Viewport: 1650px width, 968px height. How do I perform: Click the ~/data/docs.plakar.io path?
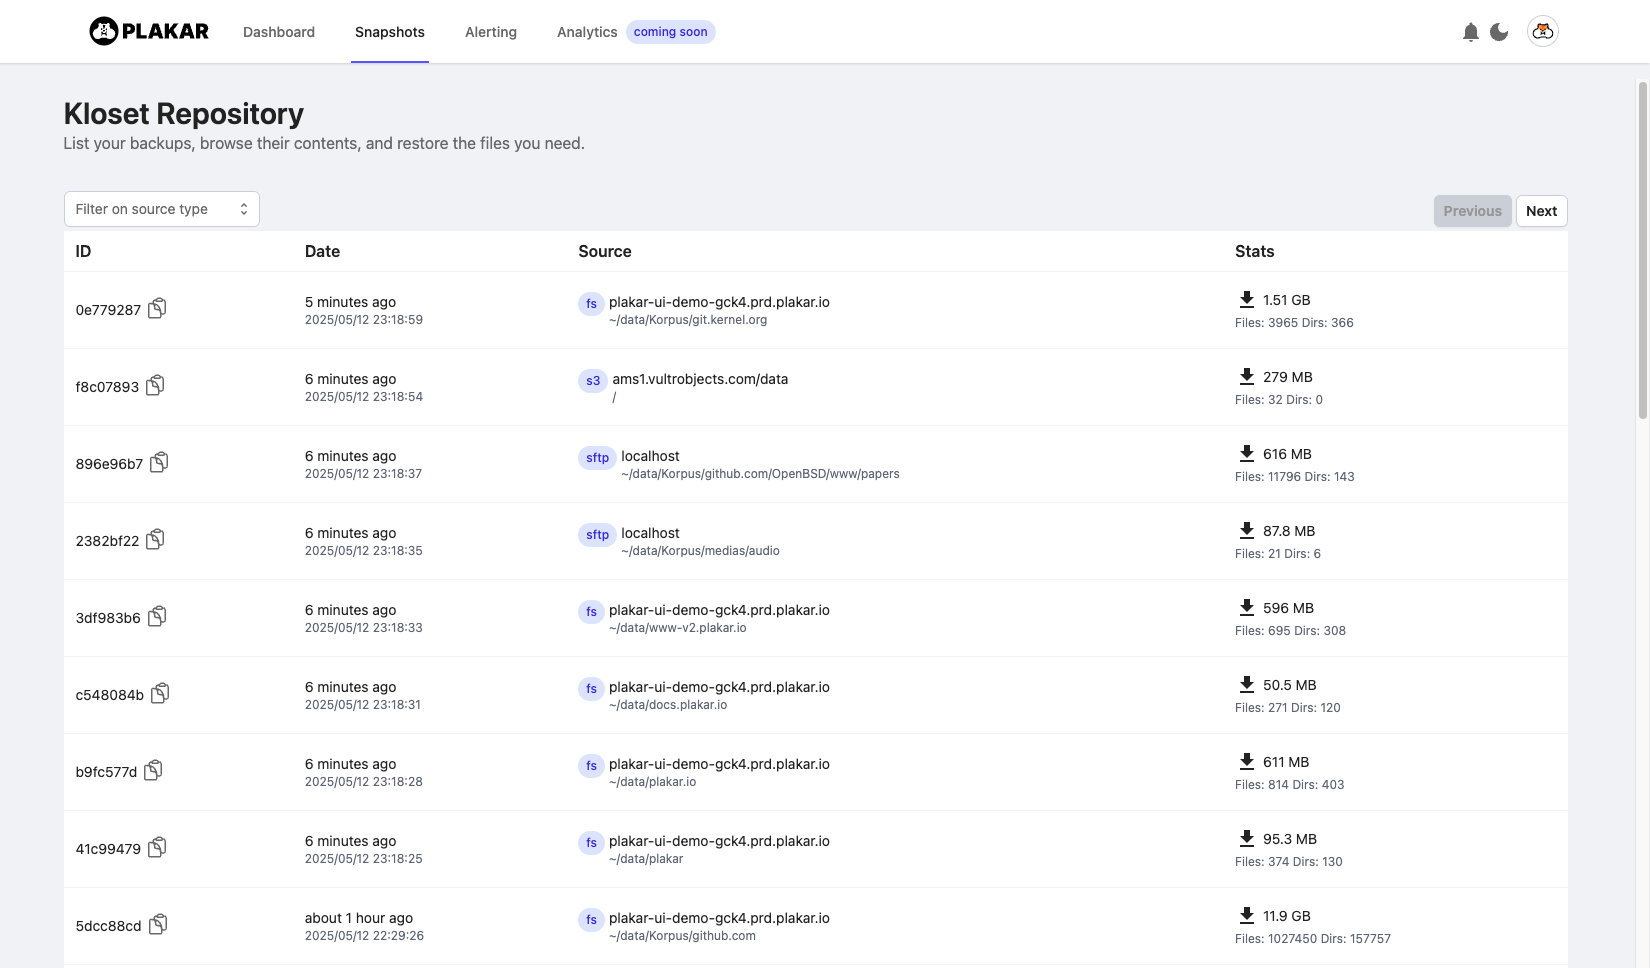click(x=668, y=705)
